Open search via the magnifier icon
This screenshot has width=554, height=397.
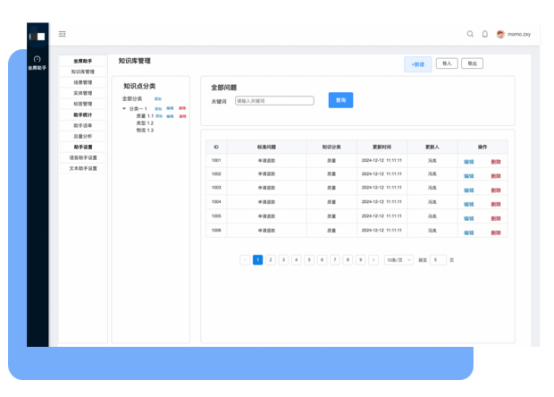[470, 34]
